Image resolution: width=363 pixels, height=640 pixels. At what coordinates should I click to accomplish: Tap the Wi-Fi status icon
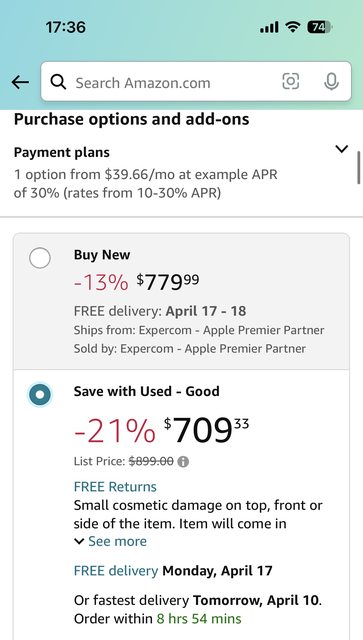click(292, 27)
